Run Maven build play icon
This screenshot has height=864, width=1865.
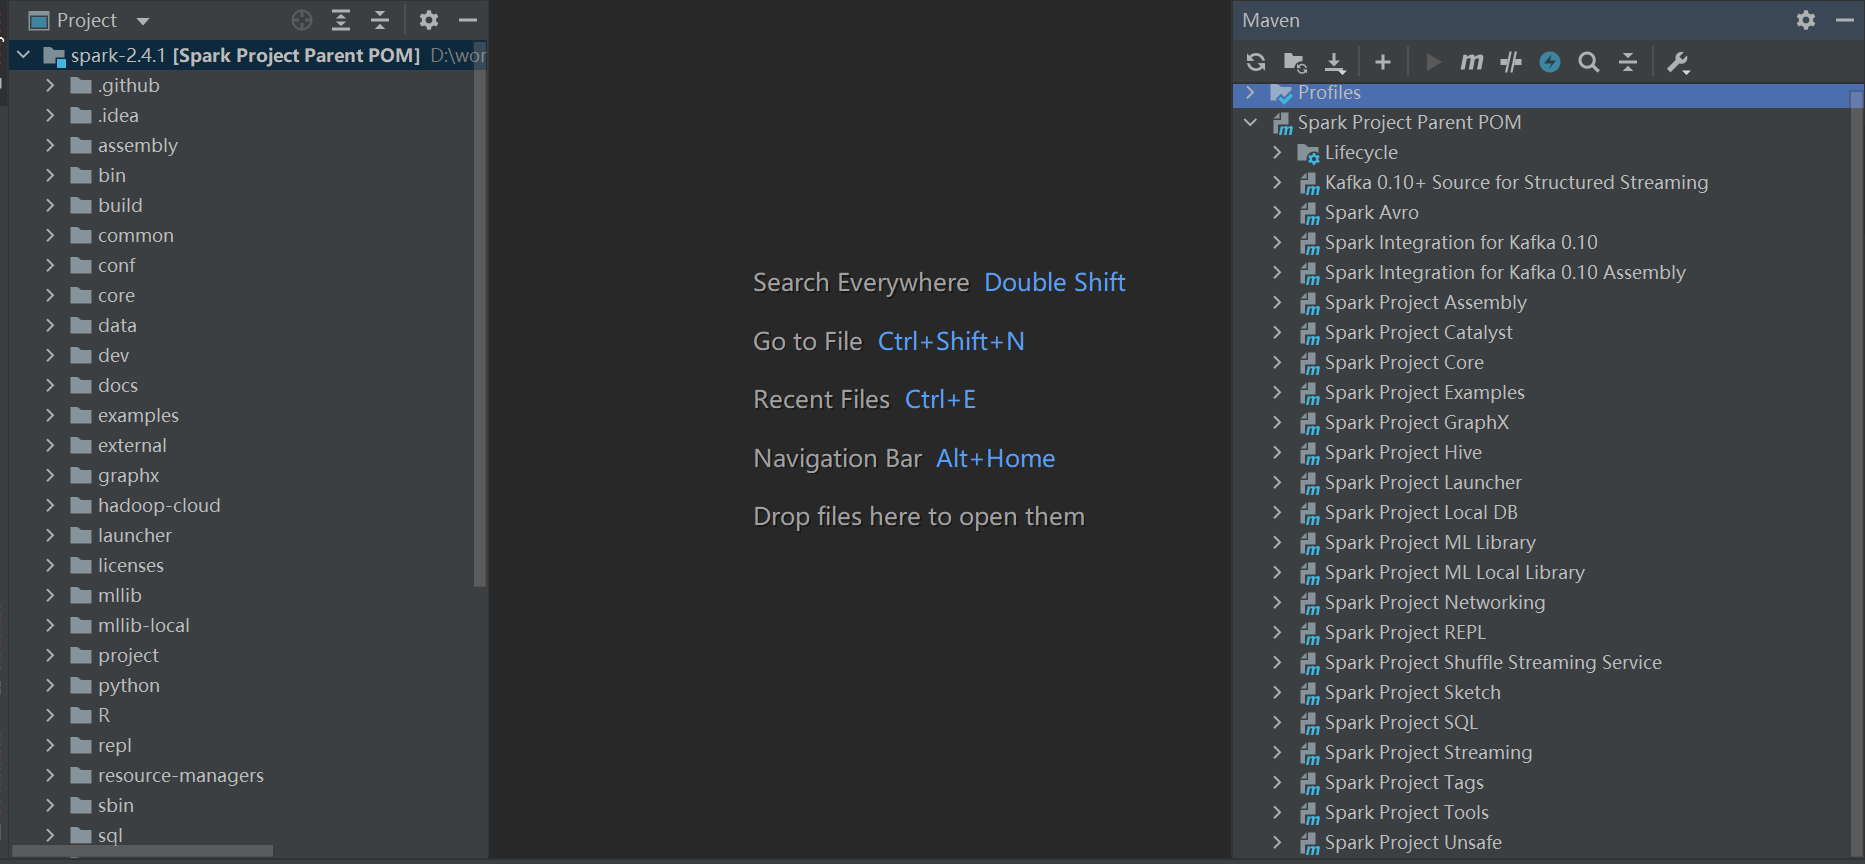1433,62
